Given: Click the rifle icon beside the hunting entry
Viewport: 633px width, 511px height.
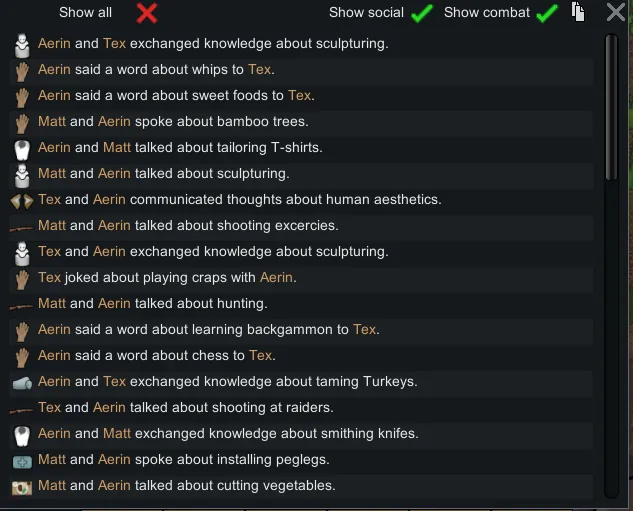Looking at the screenshot, I should tap(22, 304).
